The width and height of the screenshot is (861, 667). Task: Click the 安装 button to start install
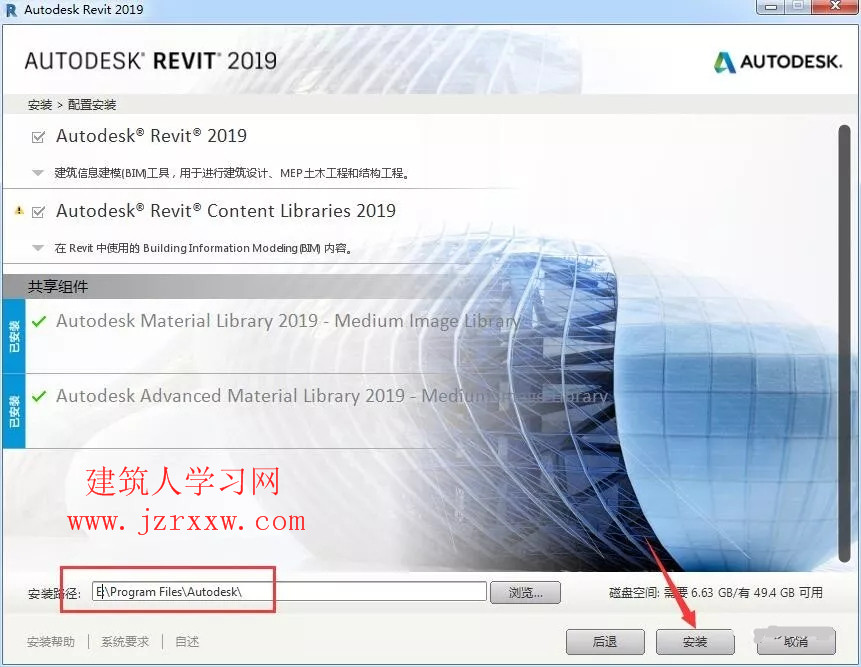695,641
